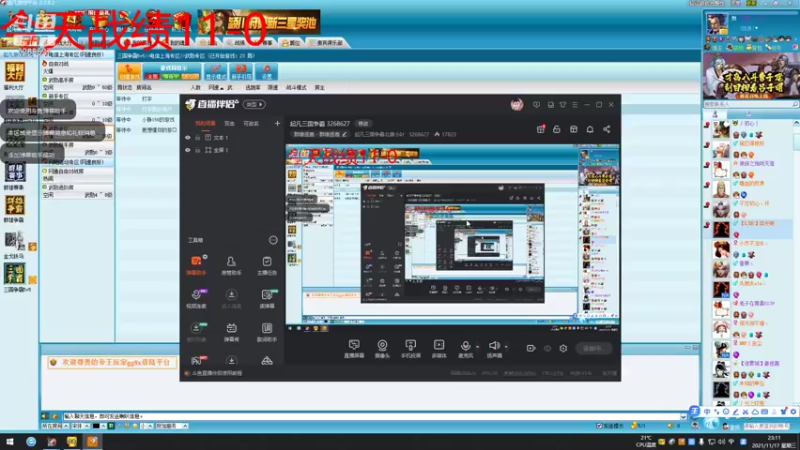Open the 歌词助手 tool icon

tap(267, 332)
